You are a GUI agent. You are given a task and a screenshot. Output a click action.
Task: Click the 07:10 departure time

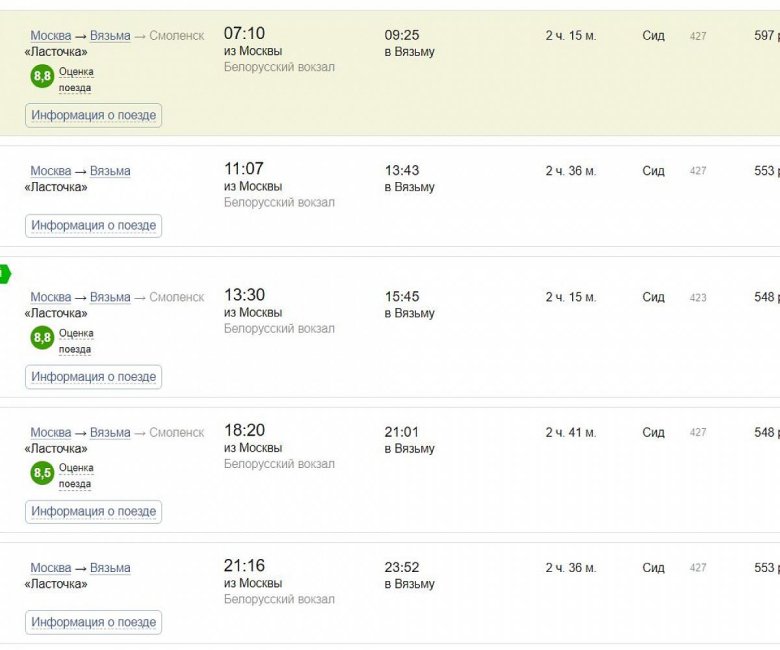tap(244, 34)
